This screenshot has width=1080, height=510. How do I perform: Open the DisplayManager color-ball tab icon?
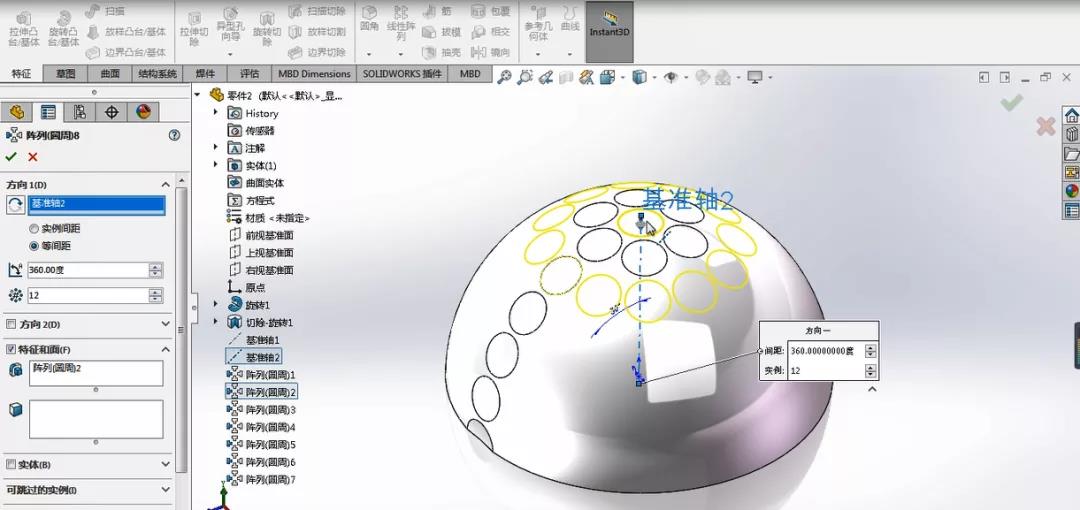coord(143,112)
